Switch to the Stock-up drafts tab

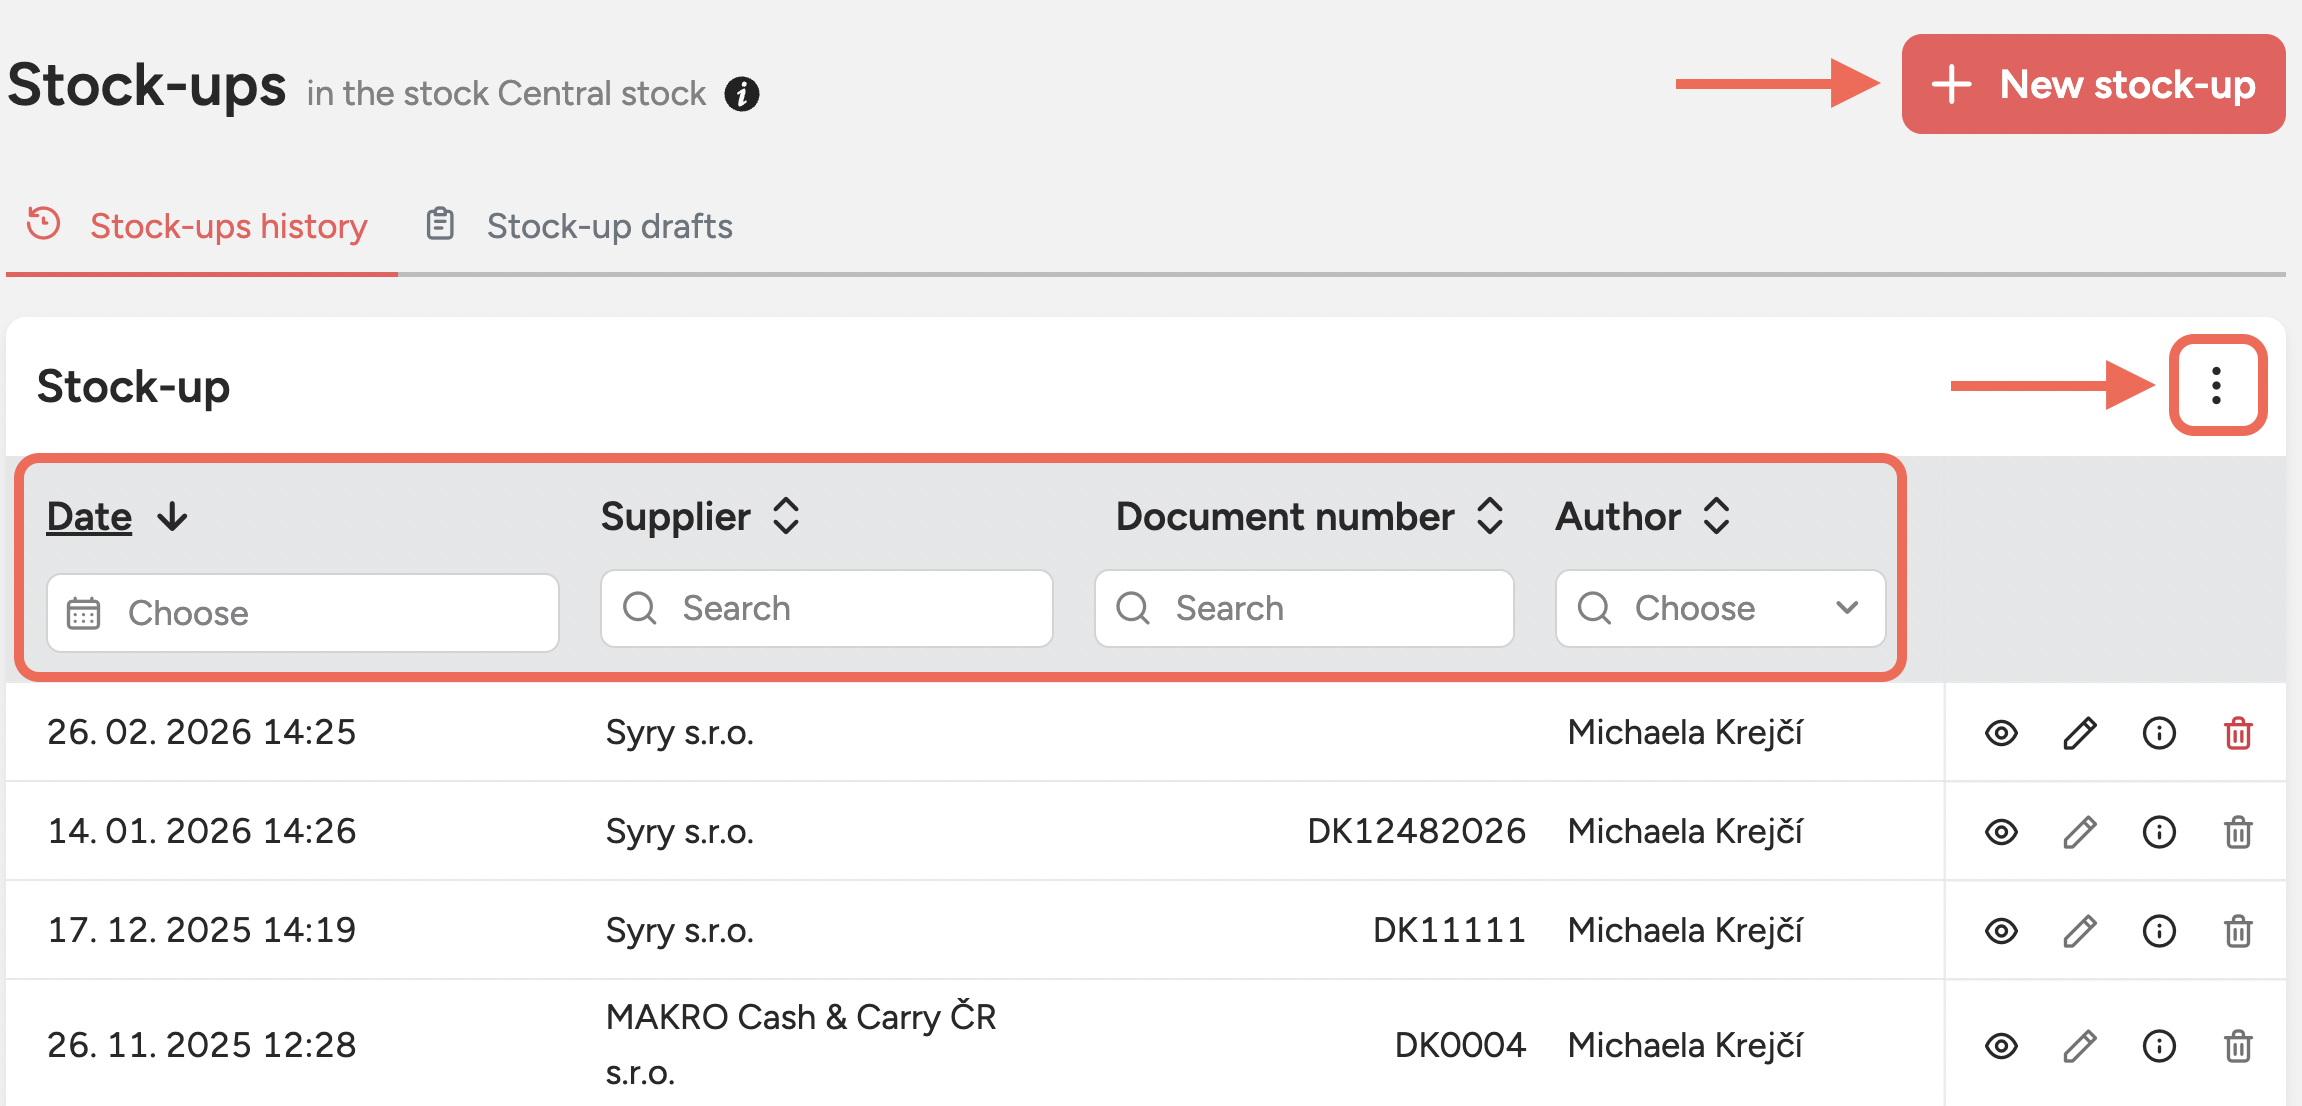(x=609, y=226)
